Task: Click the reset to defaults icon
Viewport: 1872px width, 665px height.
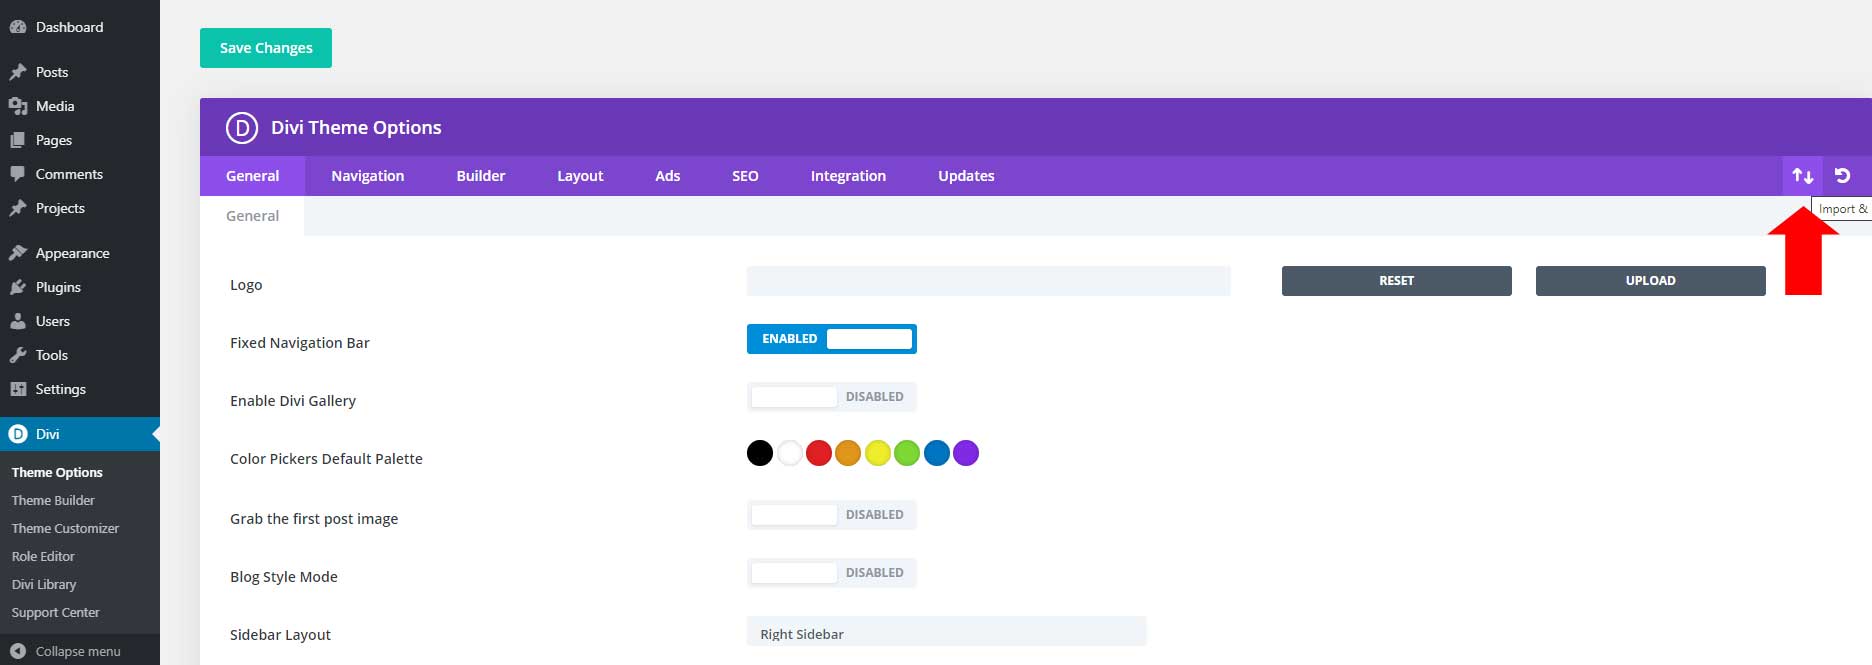Action: coord(1842,176)
